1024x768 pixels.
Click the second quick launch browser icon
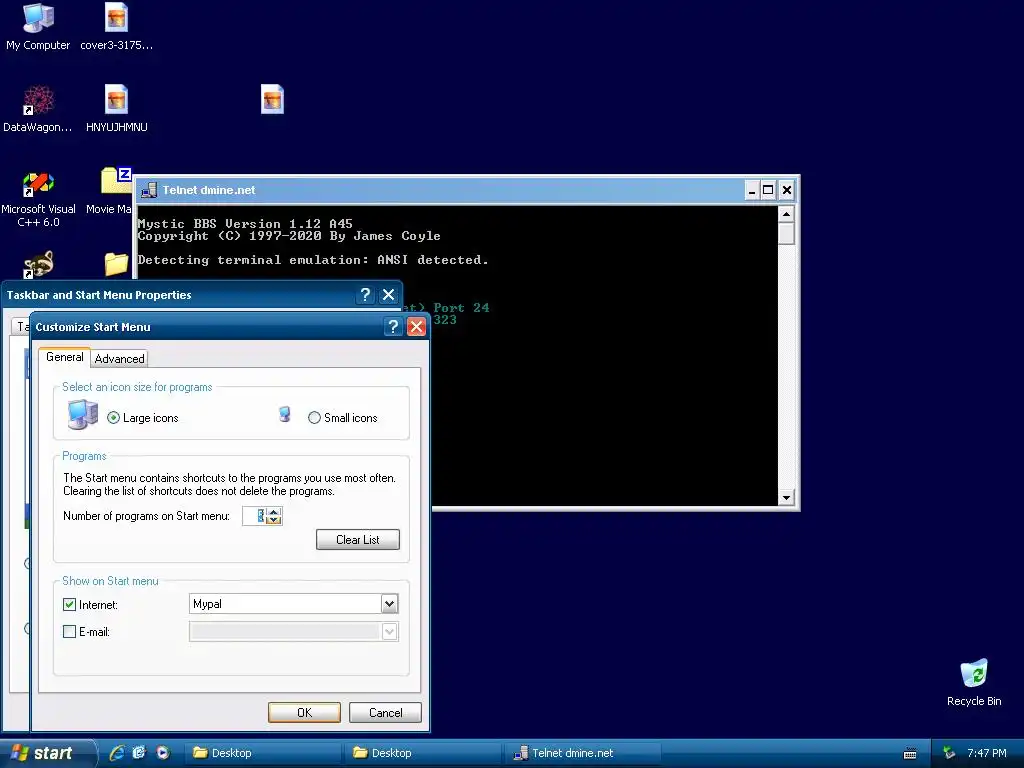click(x=139, y=753)
